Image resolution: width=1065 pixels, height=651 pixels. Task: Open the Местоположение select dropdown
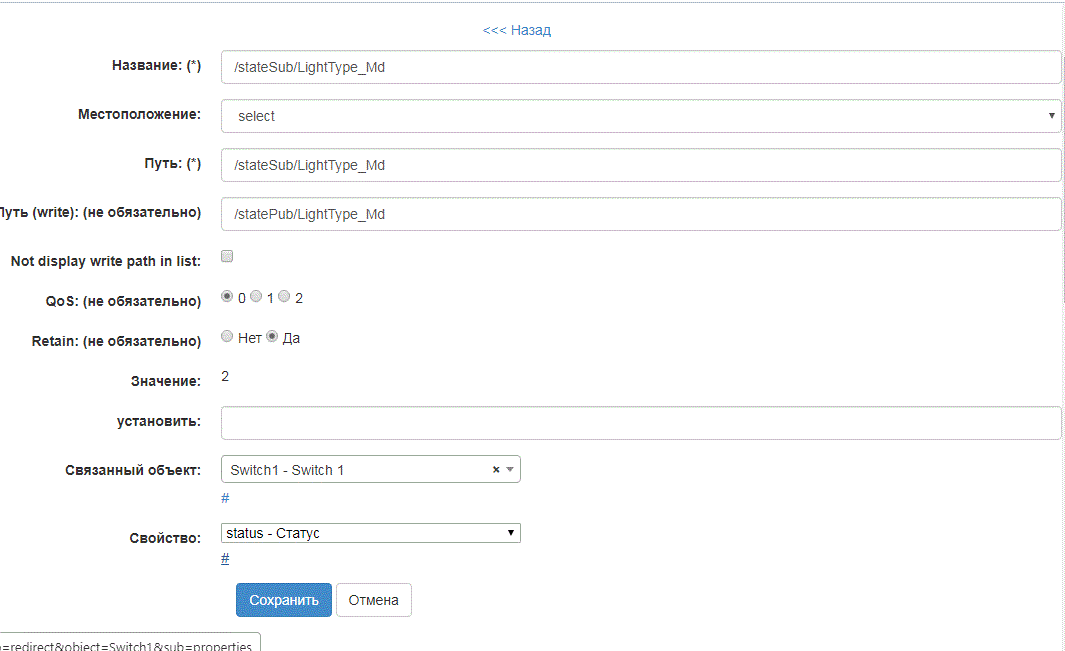(x=640, y=116)
